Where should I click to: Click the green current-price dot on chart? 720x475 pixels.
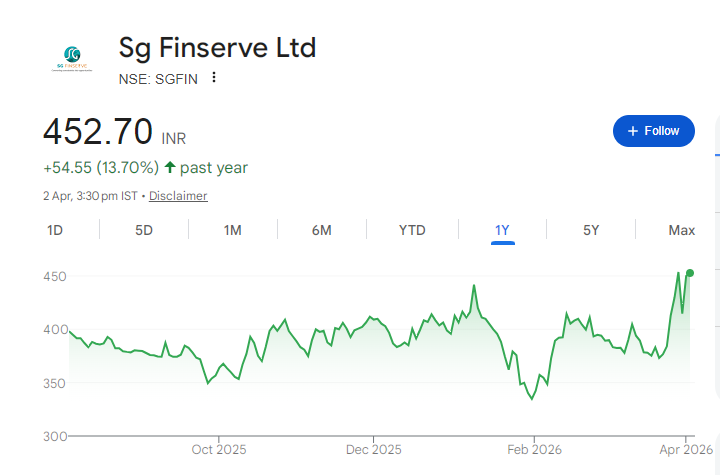click(690, 273)
